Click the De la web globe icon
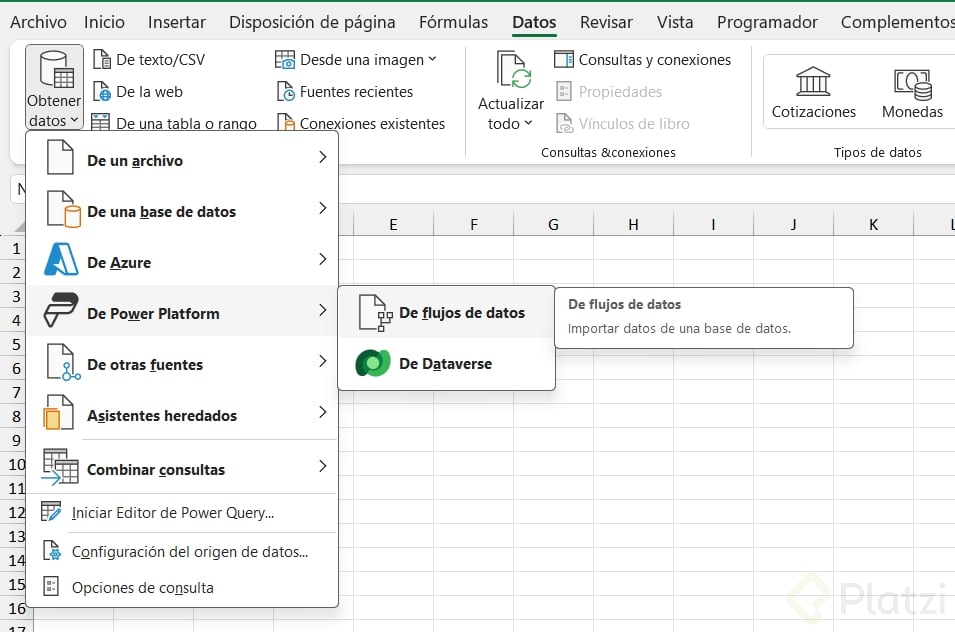Image resolution: width=955 pixels, height=632 pixels. tap(101, 92)
